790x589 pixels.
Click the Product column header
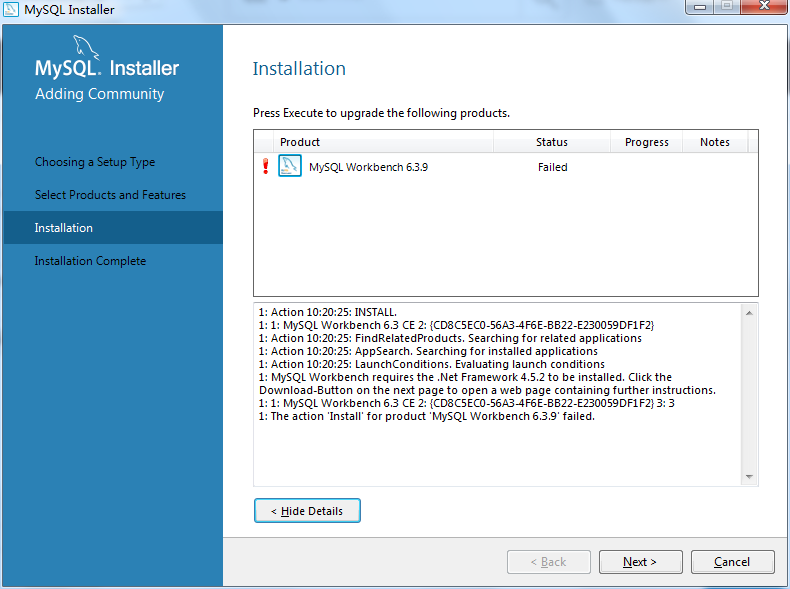coord(383,142)
